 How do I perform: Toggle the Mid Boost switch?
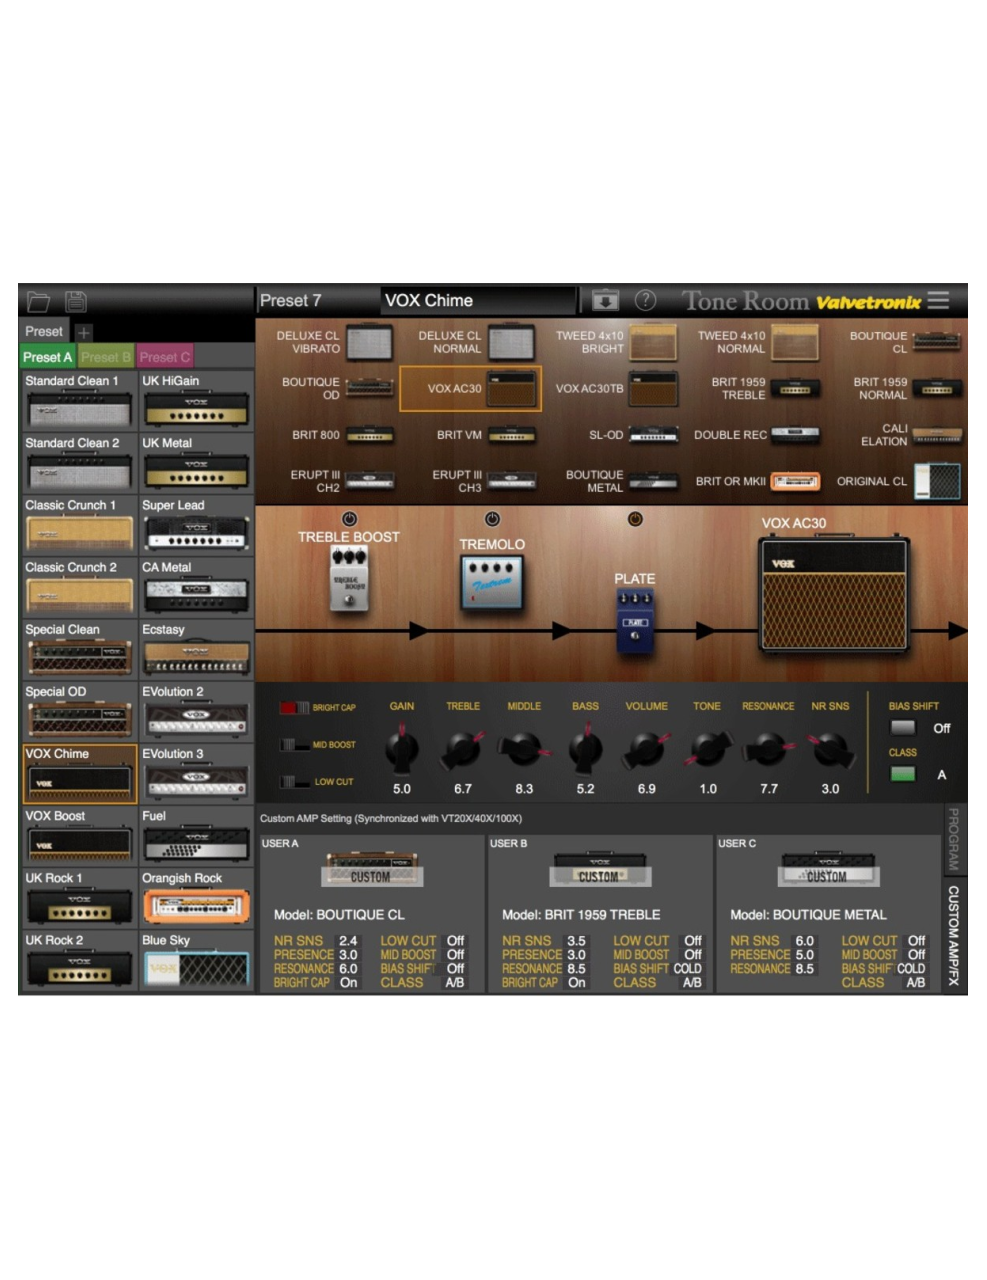pyautogui.click(x=294, y=745)
